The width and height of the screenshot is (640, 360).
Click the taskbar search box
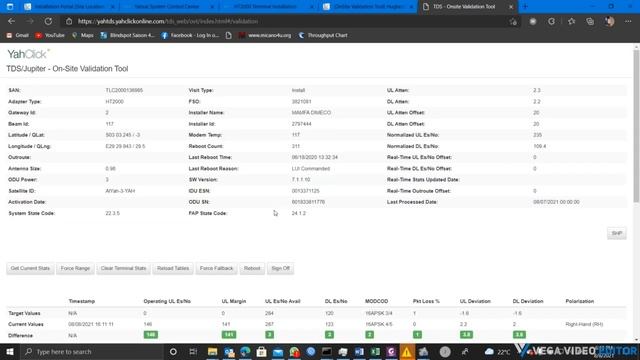click(92, 352)
